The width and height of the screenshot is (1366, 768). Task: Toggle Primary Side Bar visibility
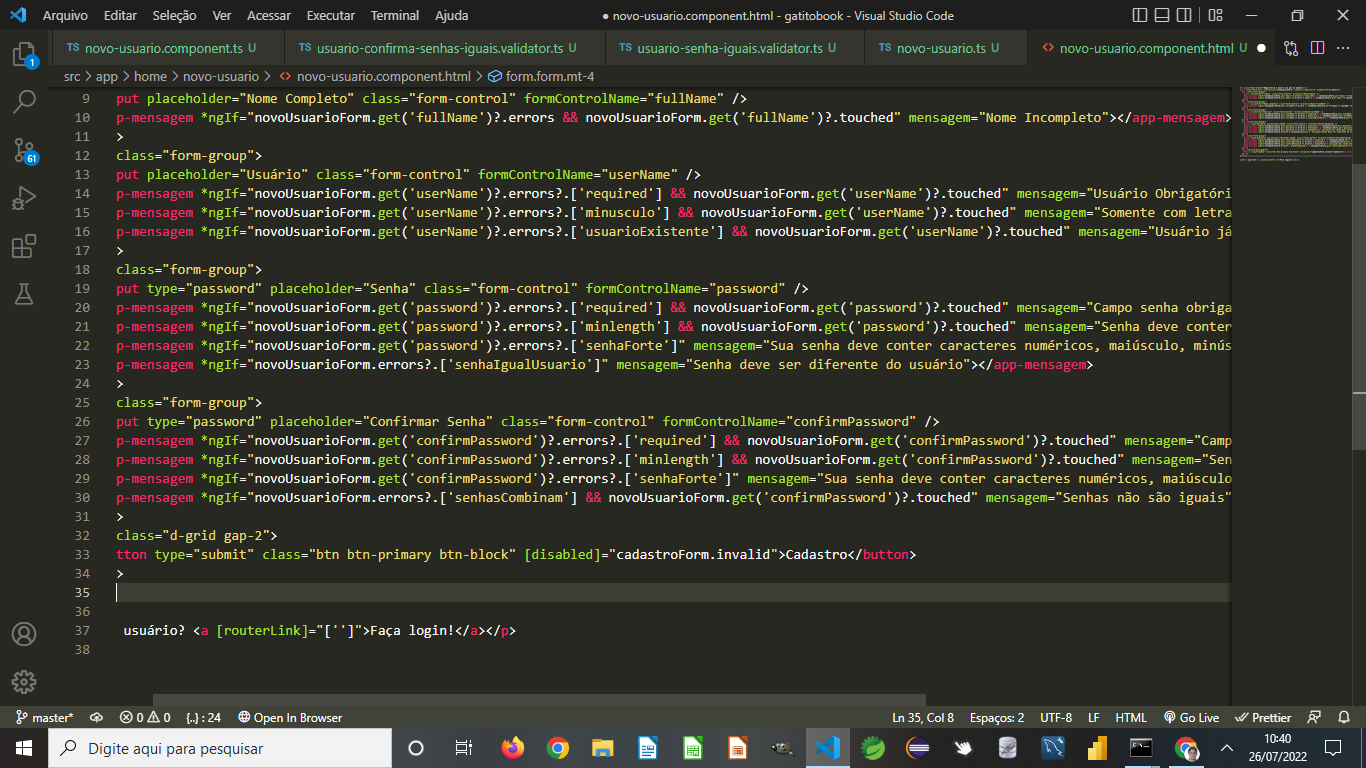[x=1141, y=15]
